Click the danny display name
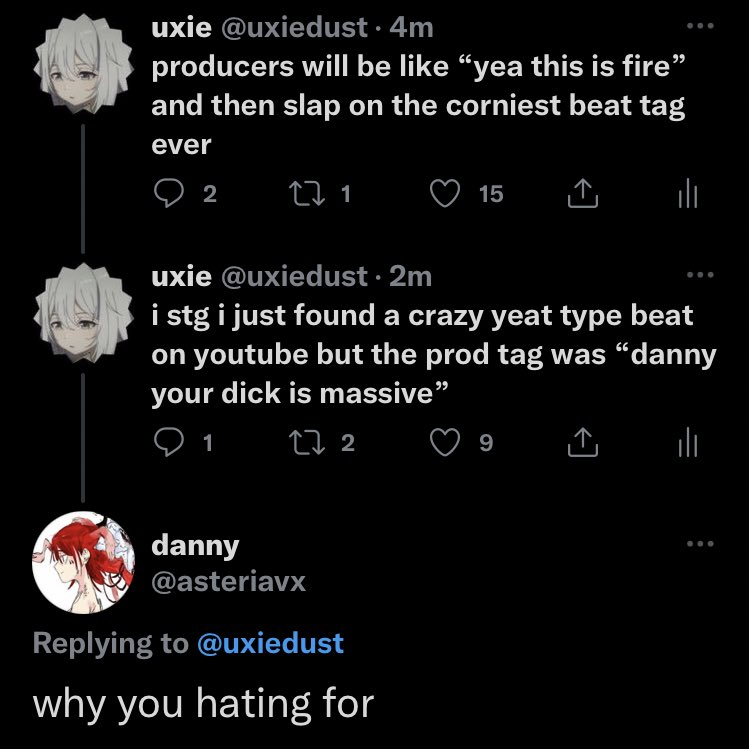The width and height of the screenshot is (749, 749). (x=195, y=546)
